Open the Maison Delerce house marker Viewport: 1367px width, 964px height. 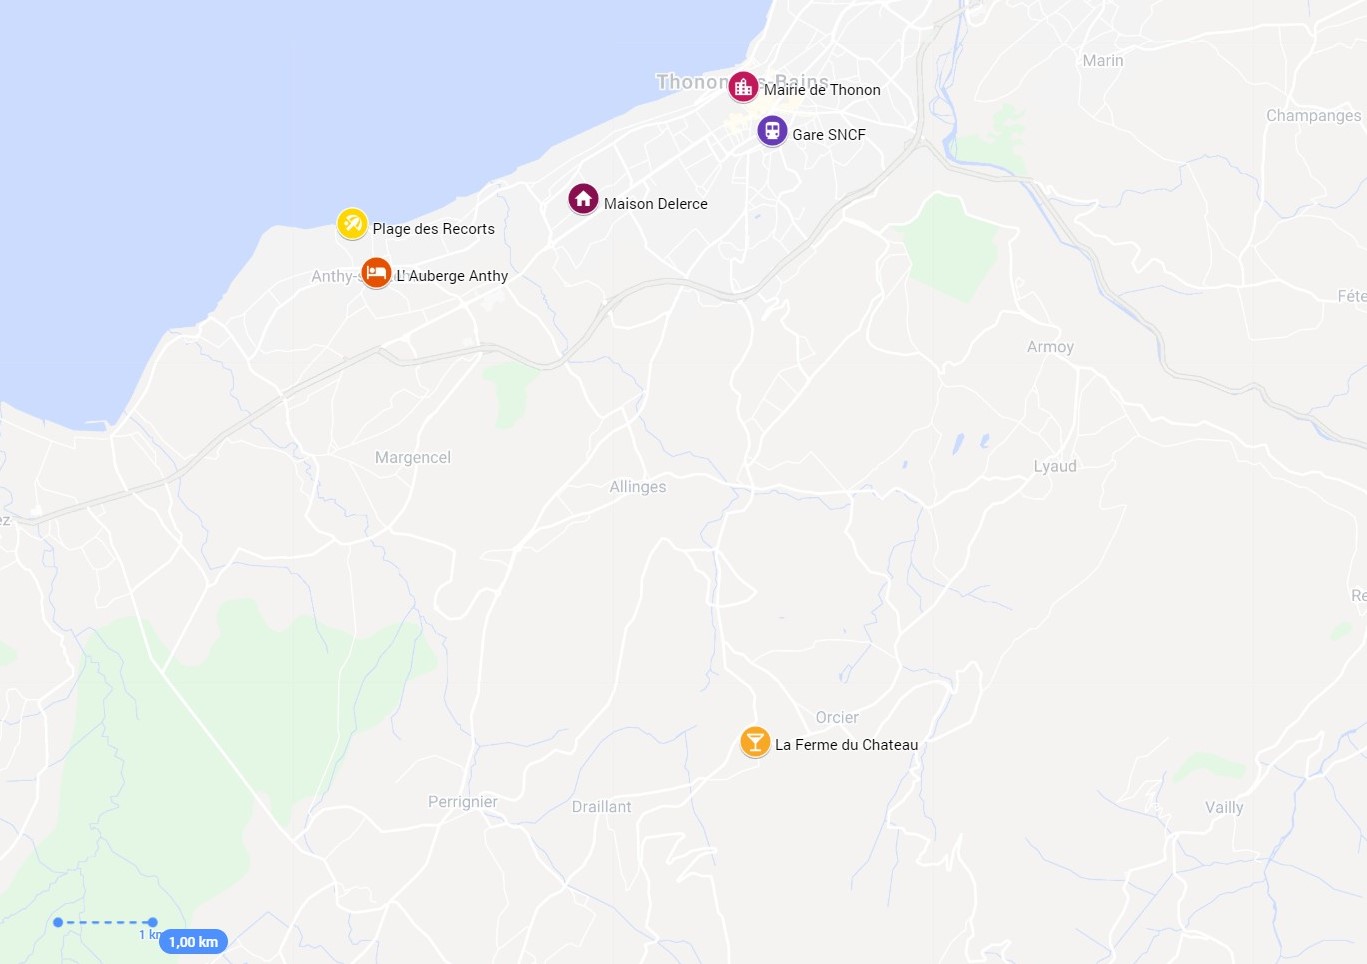point(583,199)
